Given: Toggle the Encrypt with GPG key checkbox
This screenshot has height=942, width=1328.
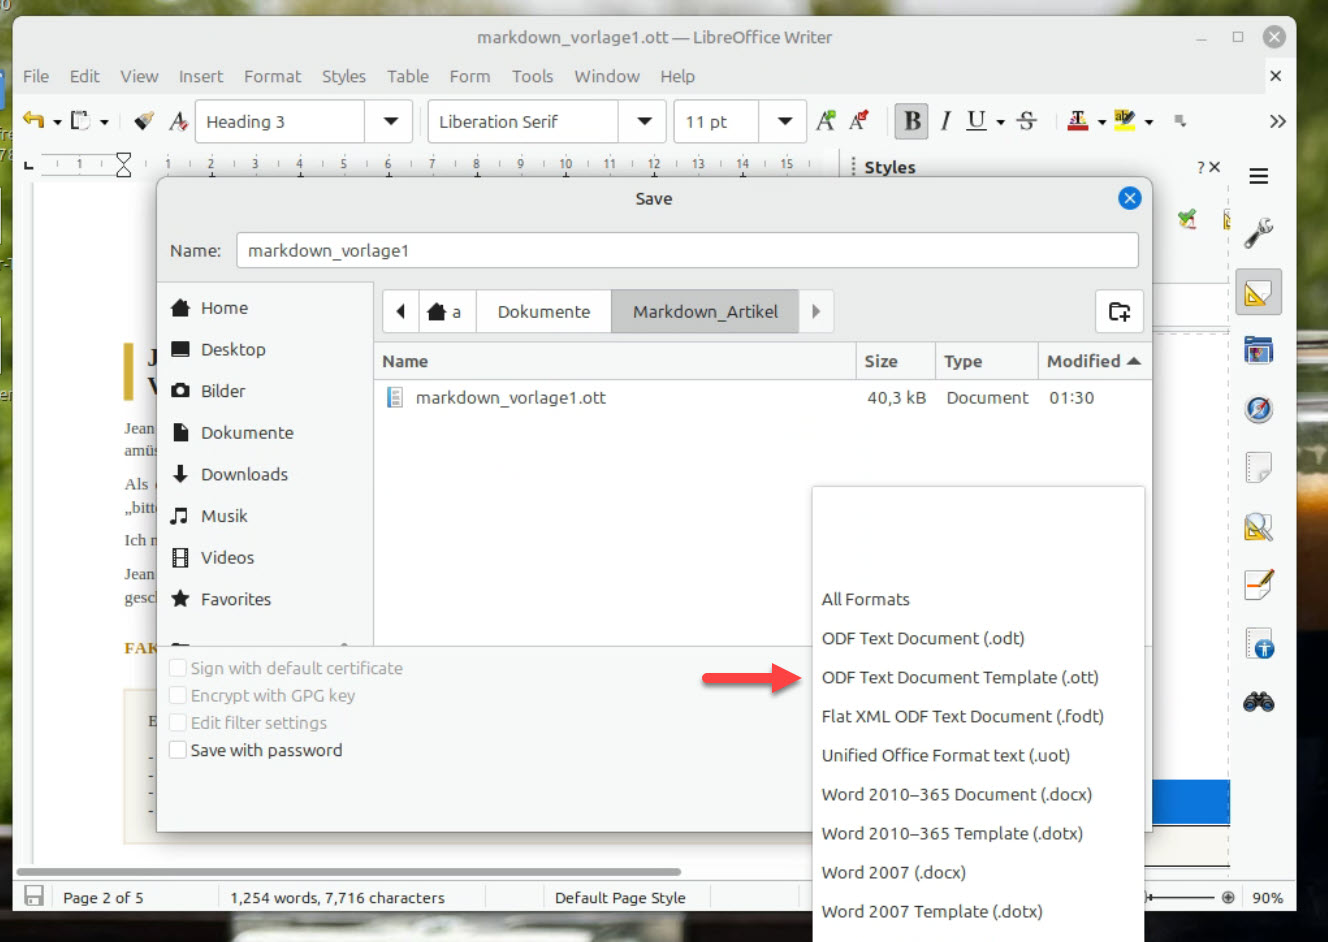Looking at the screenshot, I should coord(178,695).
